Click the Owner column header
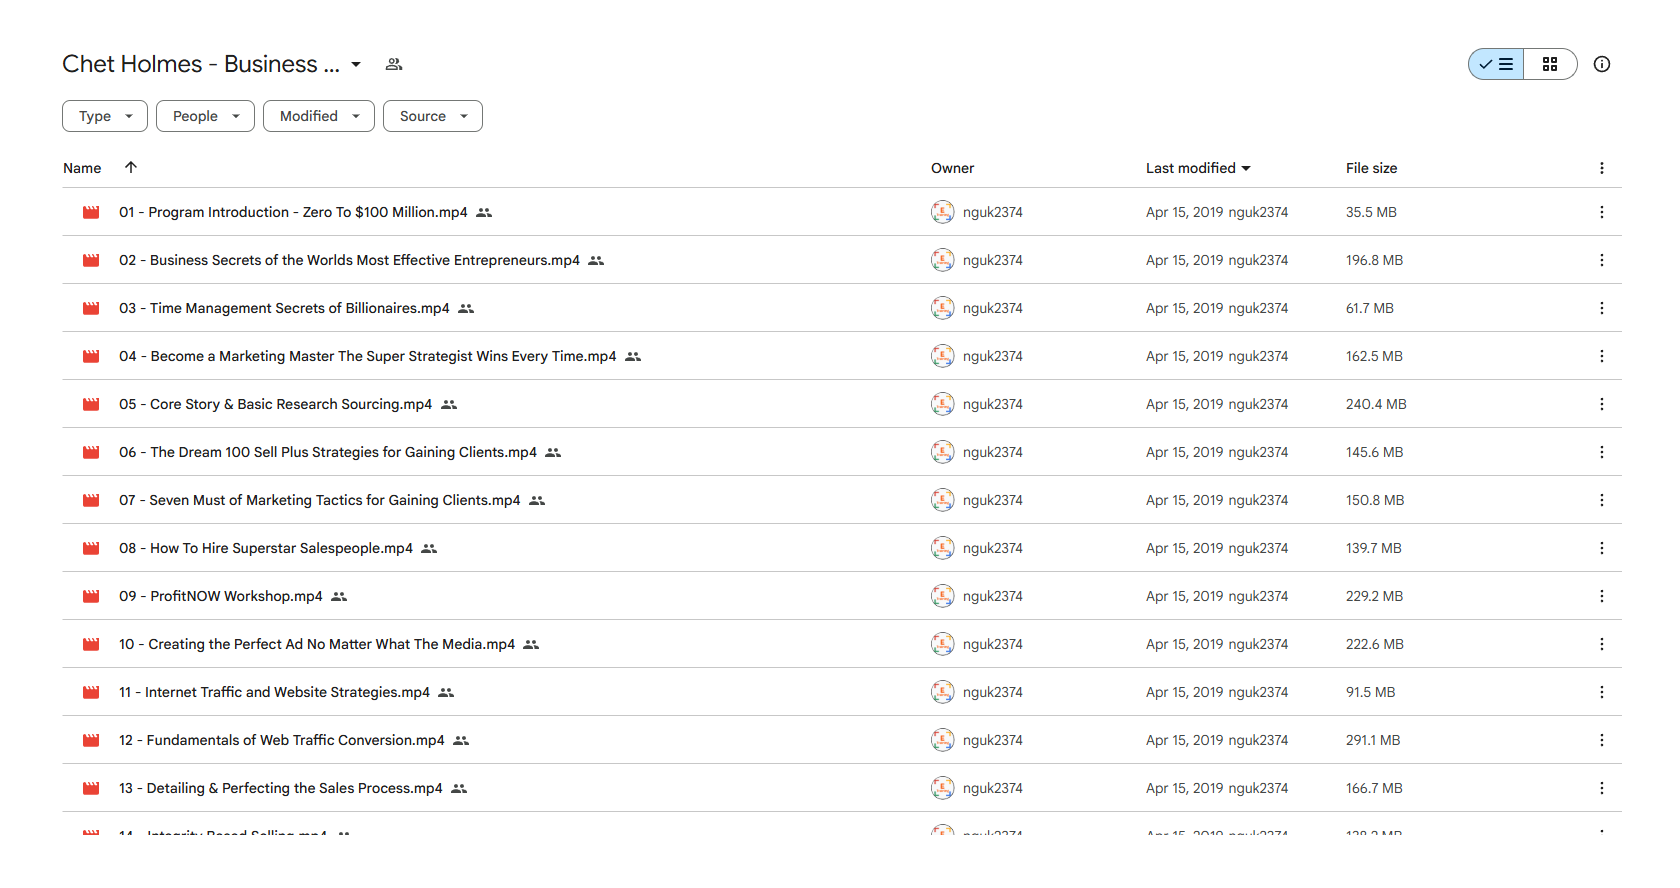 pos(952,168)
